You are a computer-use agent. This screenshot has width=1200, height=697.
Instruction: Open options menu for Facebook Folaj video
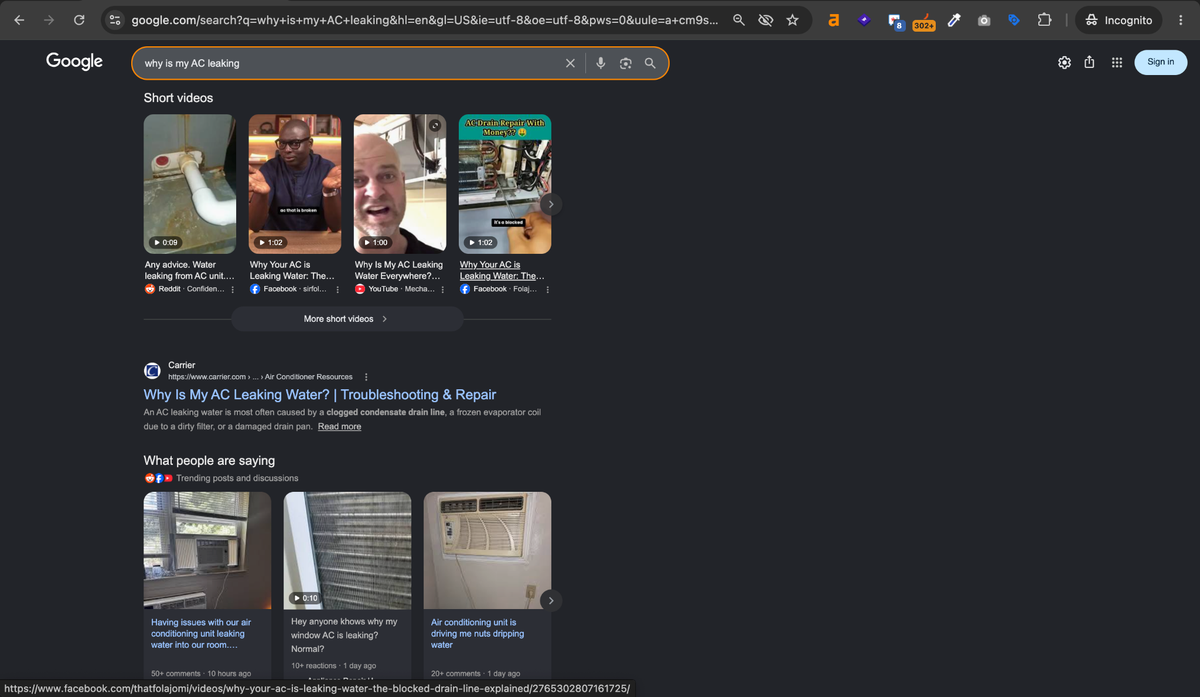pyautogui.click(x=548, y=290)
